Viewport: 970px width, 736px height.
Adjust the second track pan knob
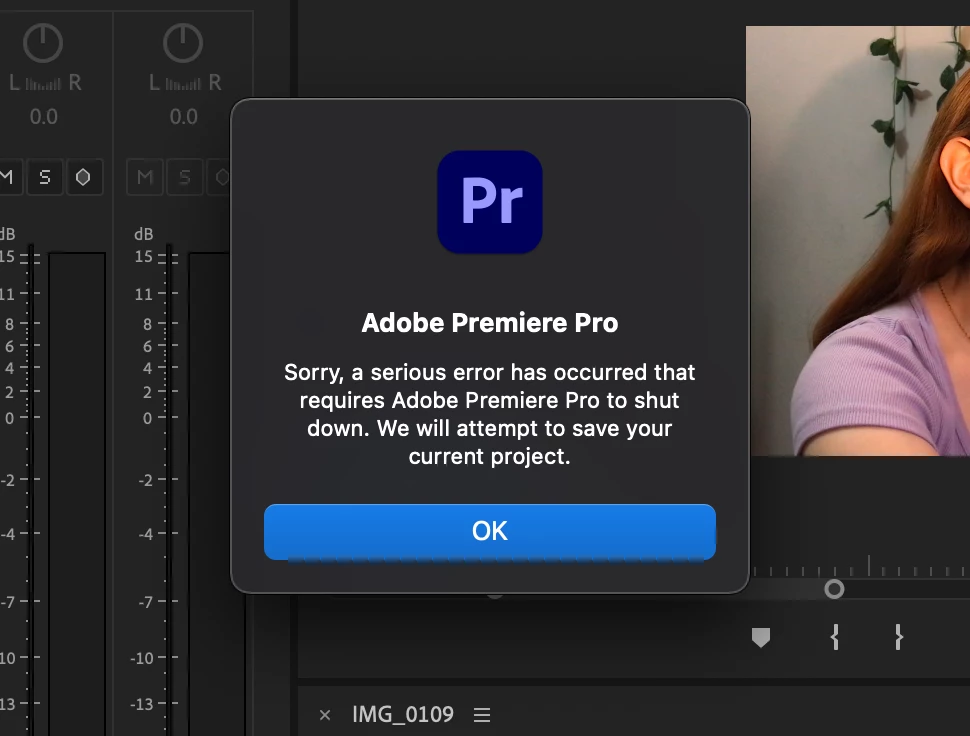(x=182, y=43)
